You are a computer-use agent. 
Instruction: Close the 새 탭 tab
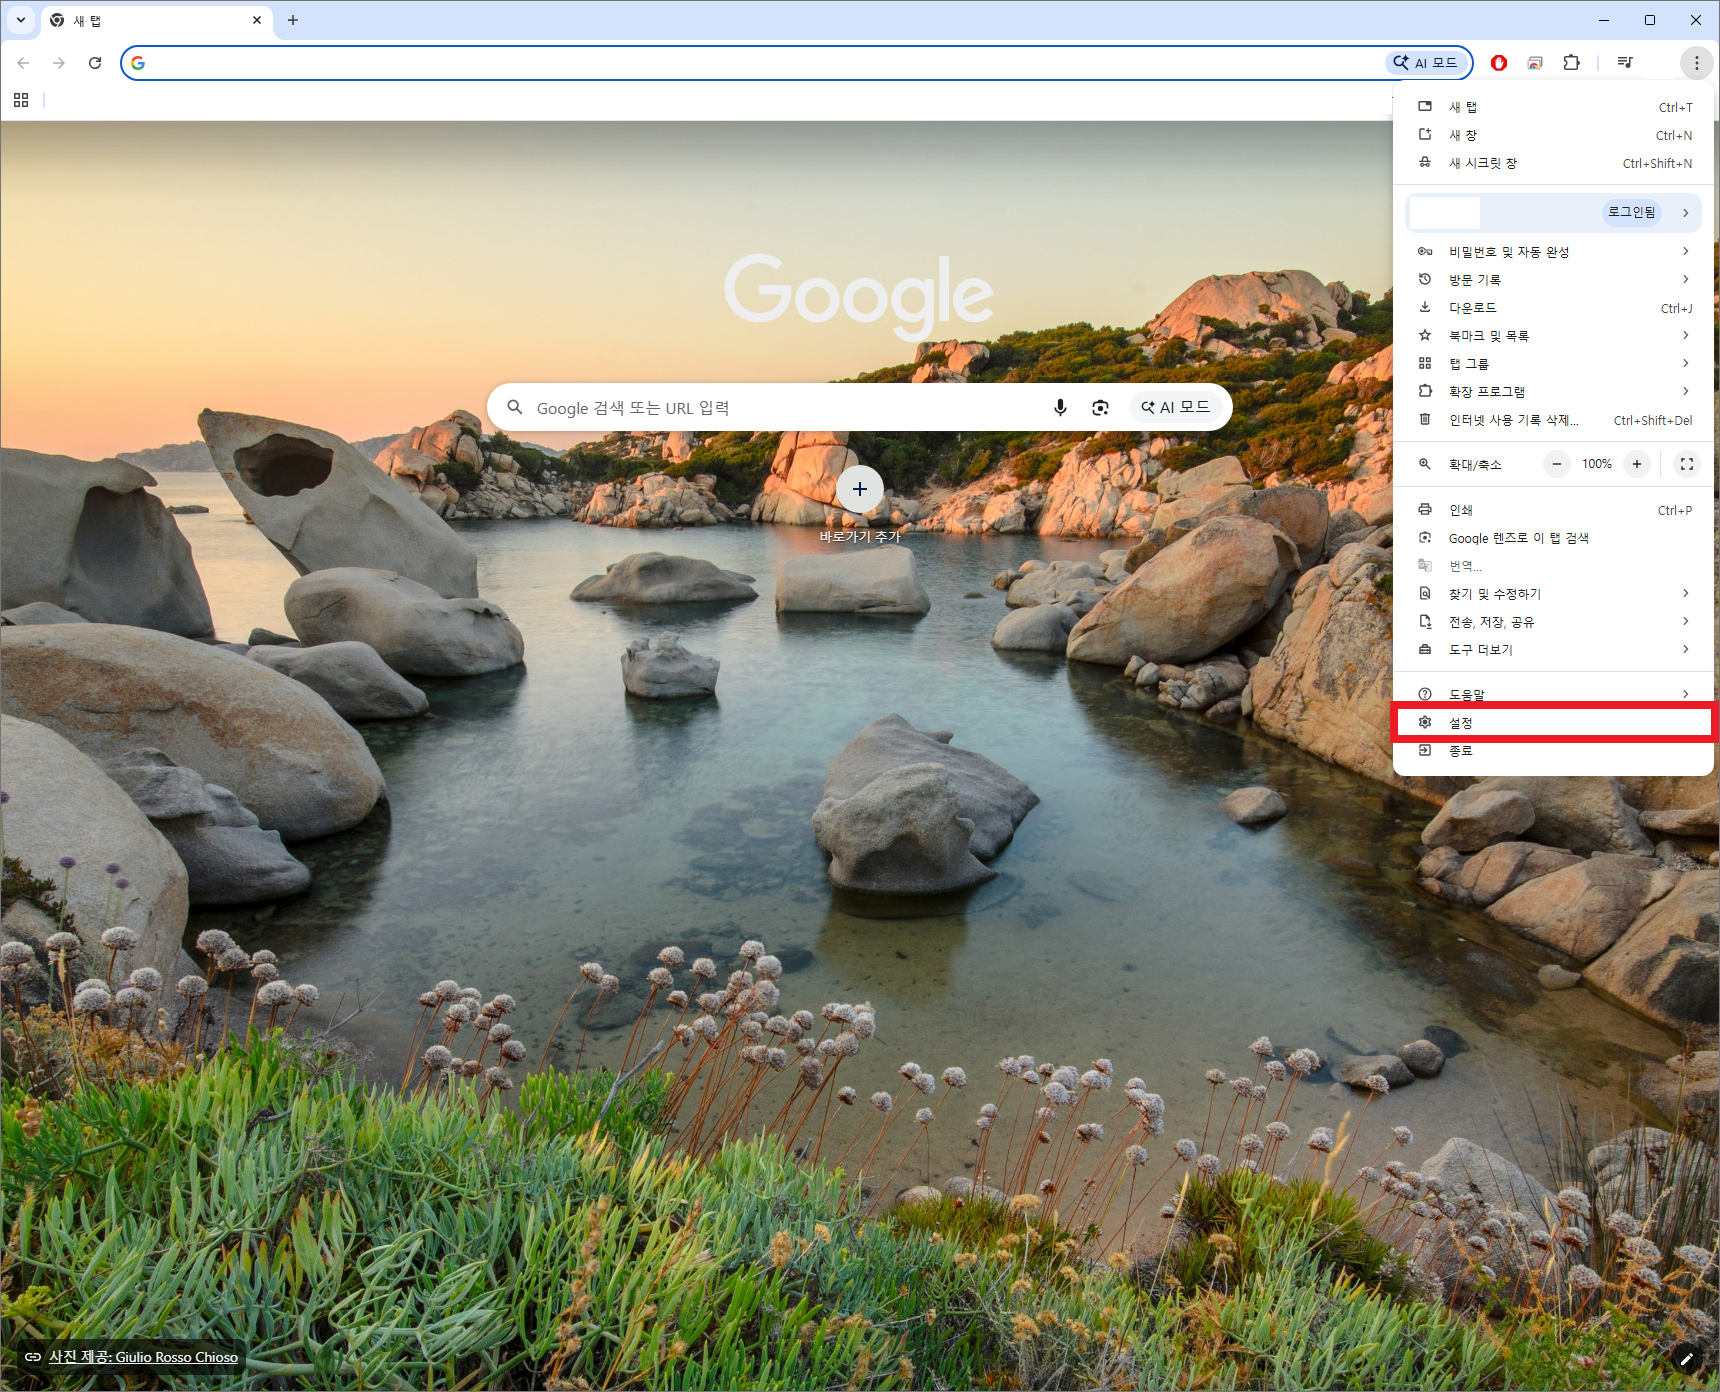coord(257,20)
